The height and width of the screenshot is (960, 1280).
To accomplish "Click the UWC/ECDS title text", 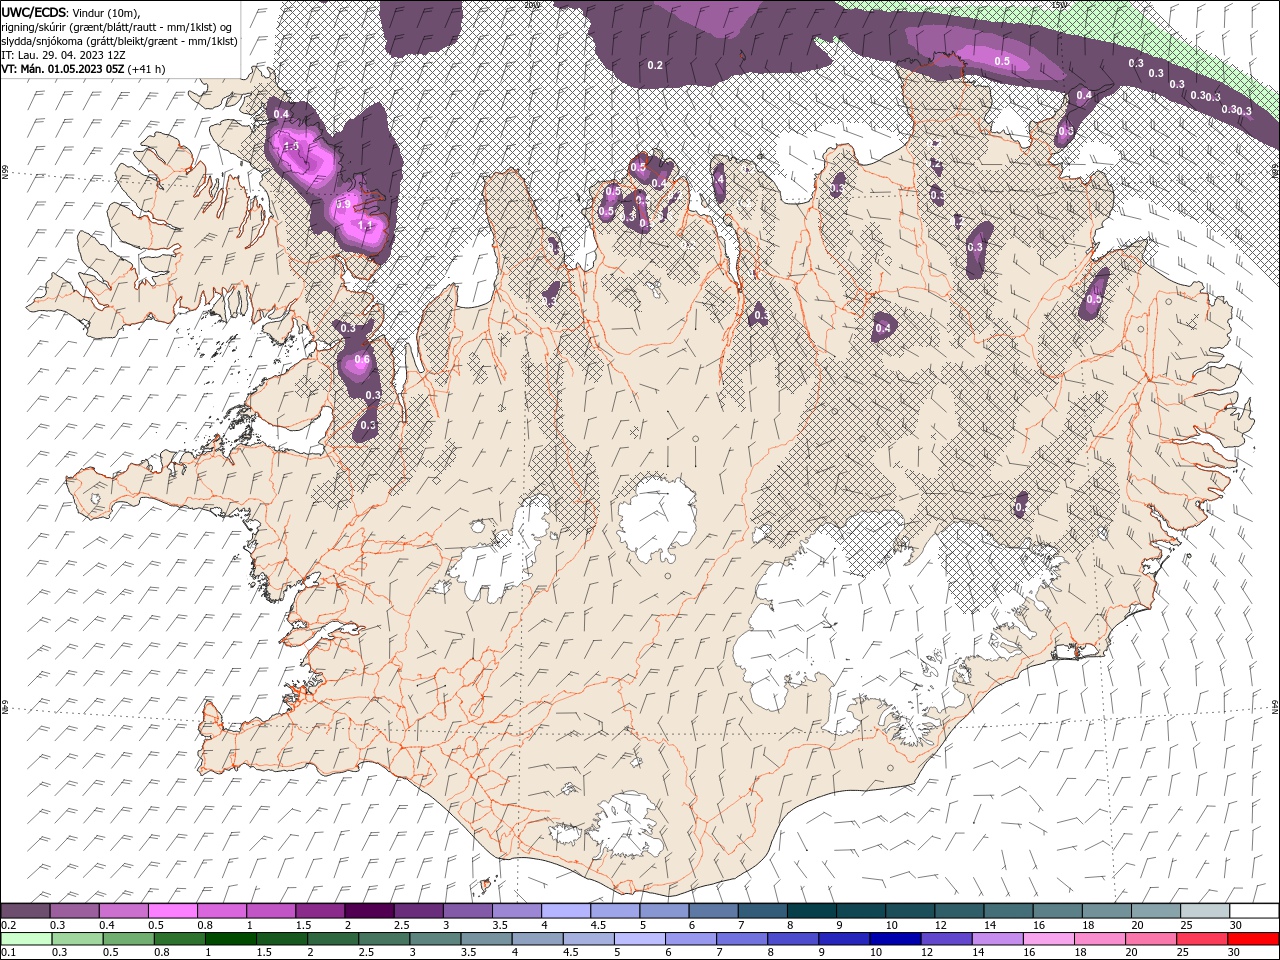I will [36, 11].
